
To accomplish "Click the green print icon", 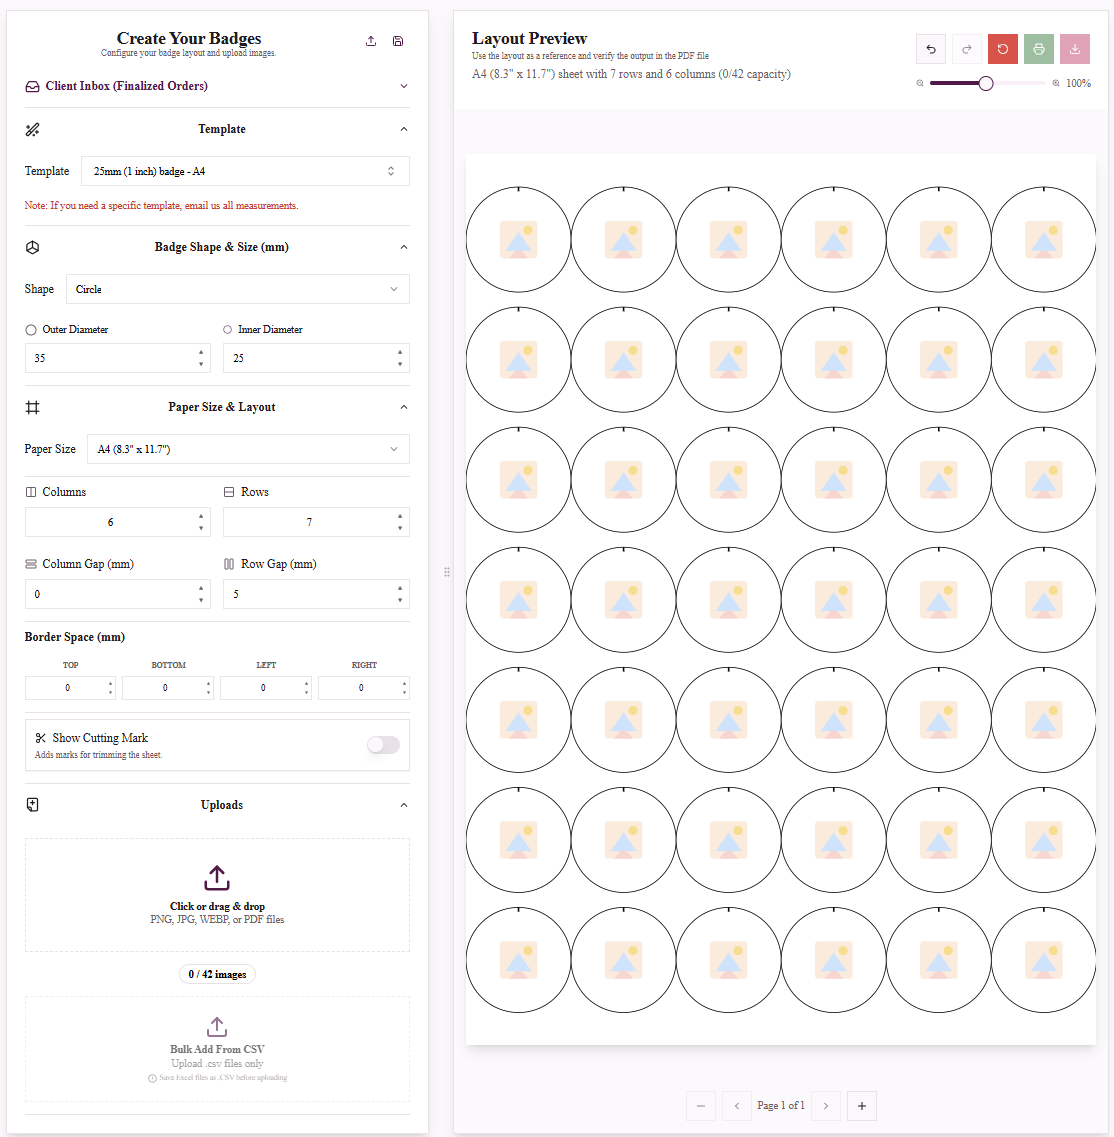I will [x=1039, y=49].
